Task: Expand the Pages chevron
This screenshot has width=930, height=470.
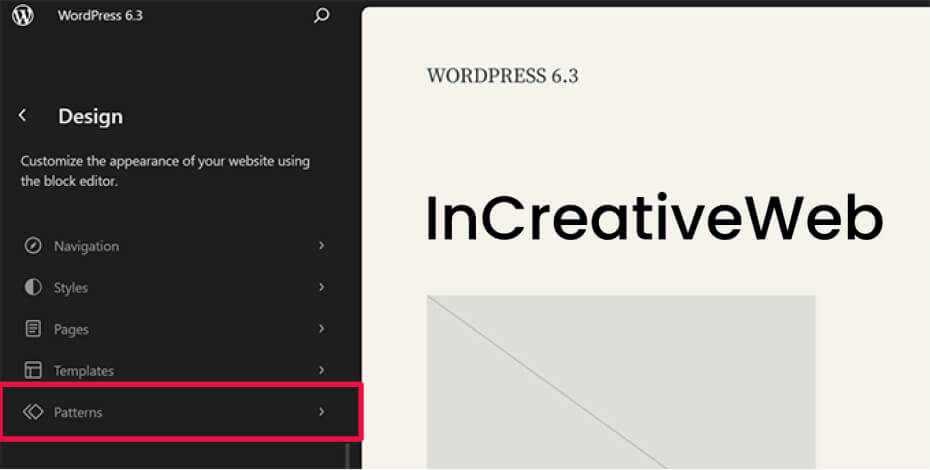Action: [x=321, y=328]
